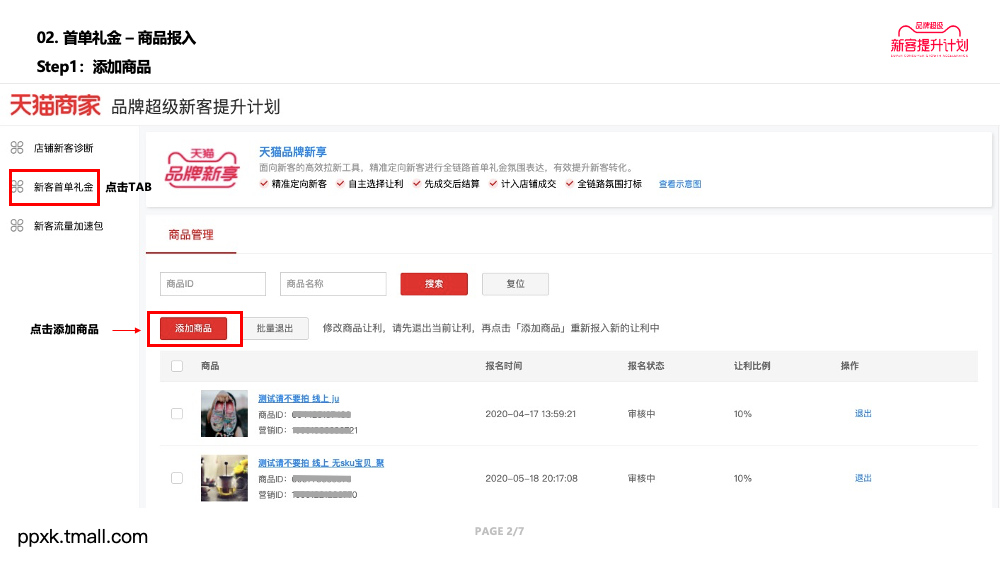
Task: Click the 全链路氛围打标 checkmark item
Action: point(603,184)
